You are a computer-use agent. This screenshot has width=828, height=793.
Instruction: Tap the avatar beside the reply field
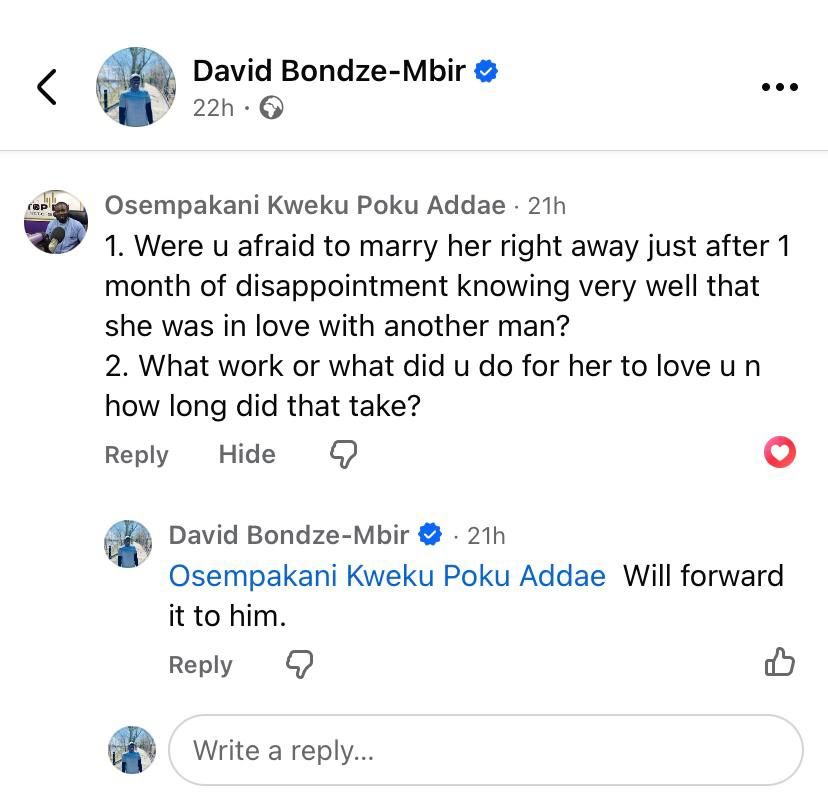(132, 750)
